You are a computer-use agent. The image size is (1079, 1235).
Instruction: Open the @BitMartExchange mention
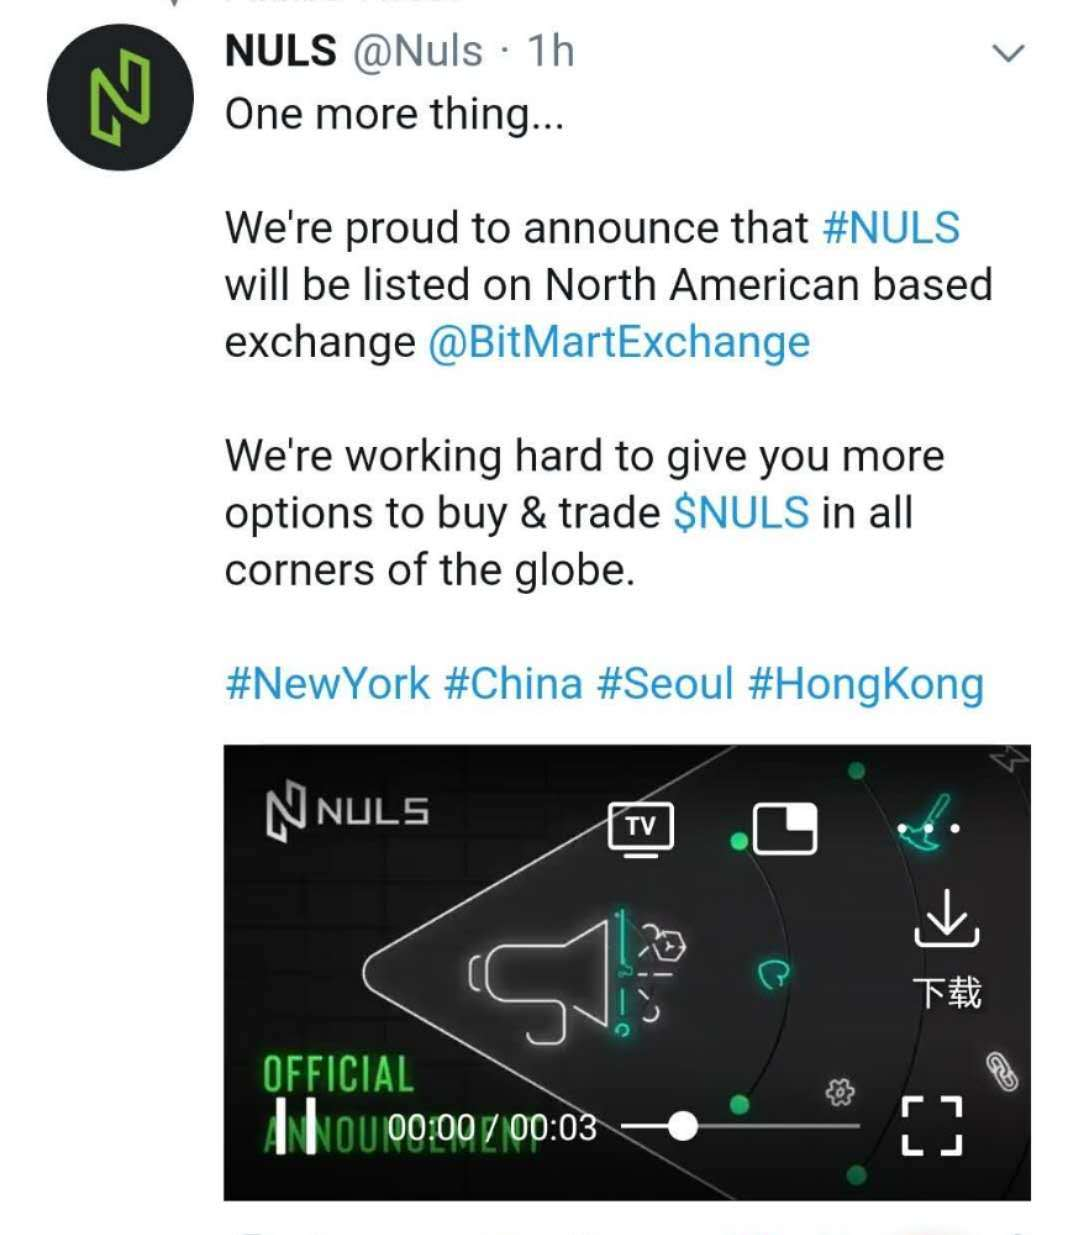coord(618,342)
